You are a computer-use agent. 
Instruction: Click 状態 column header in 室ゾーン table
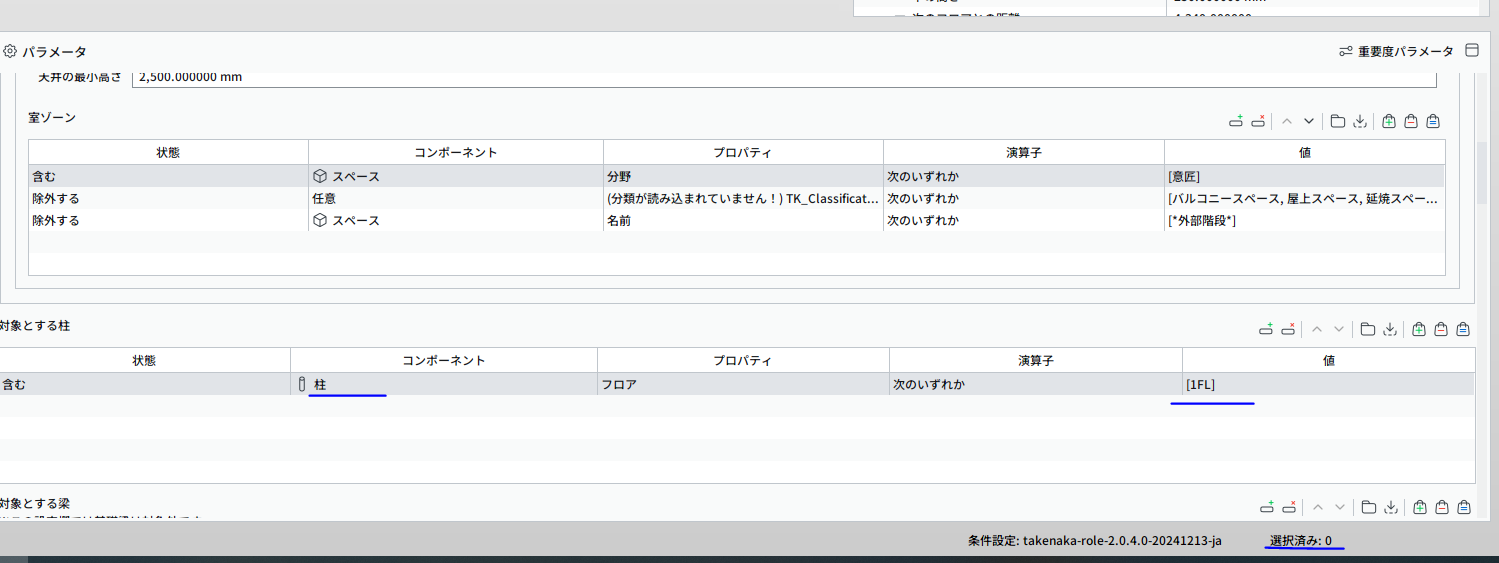coord(168,153)
